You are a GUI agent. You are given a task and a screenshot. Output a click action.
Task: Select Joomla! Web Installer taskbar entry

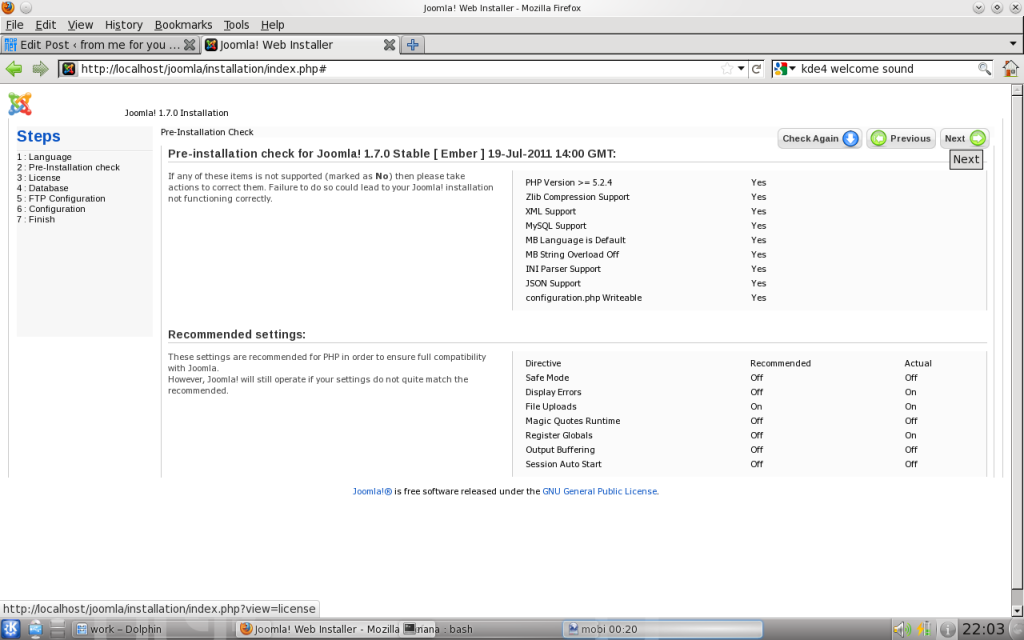318,629
